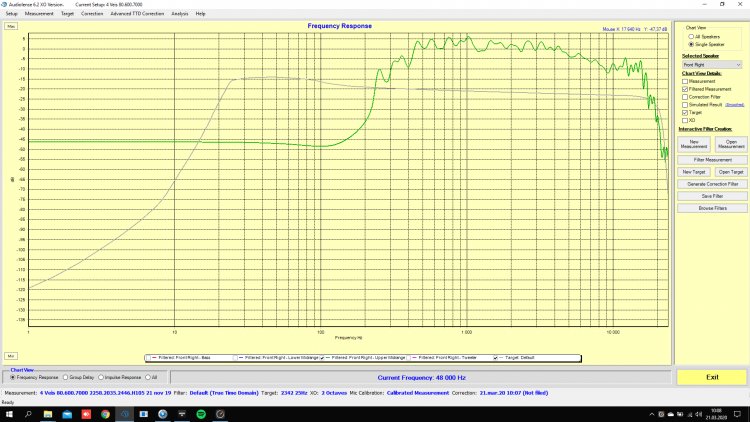Open the Measurement menu

point(39,14)
